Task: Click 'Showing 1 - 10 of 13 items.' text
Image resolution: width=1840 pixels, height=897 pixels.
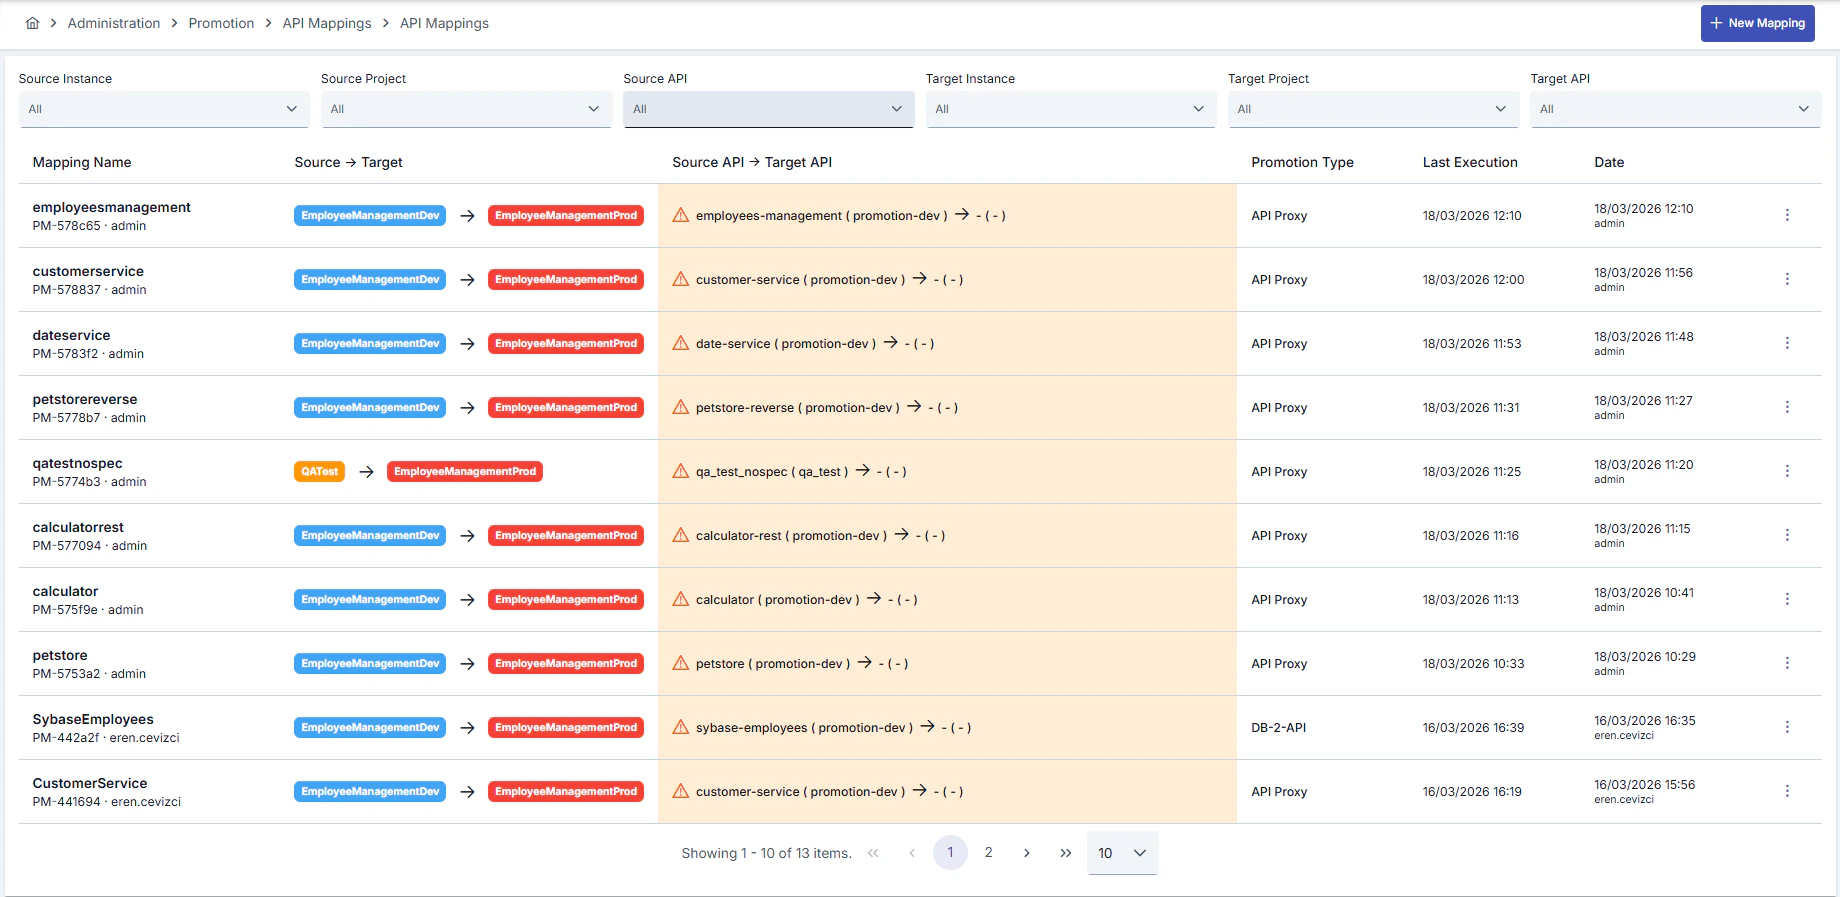Action: [x=767, y=853]
